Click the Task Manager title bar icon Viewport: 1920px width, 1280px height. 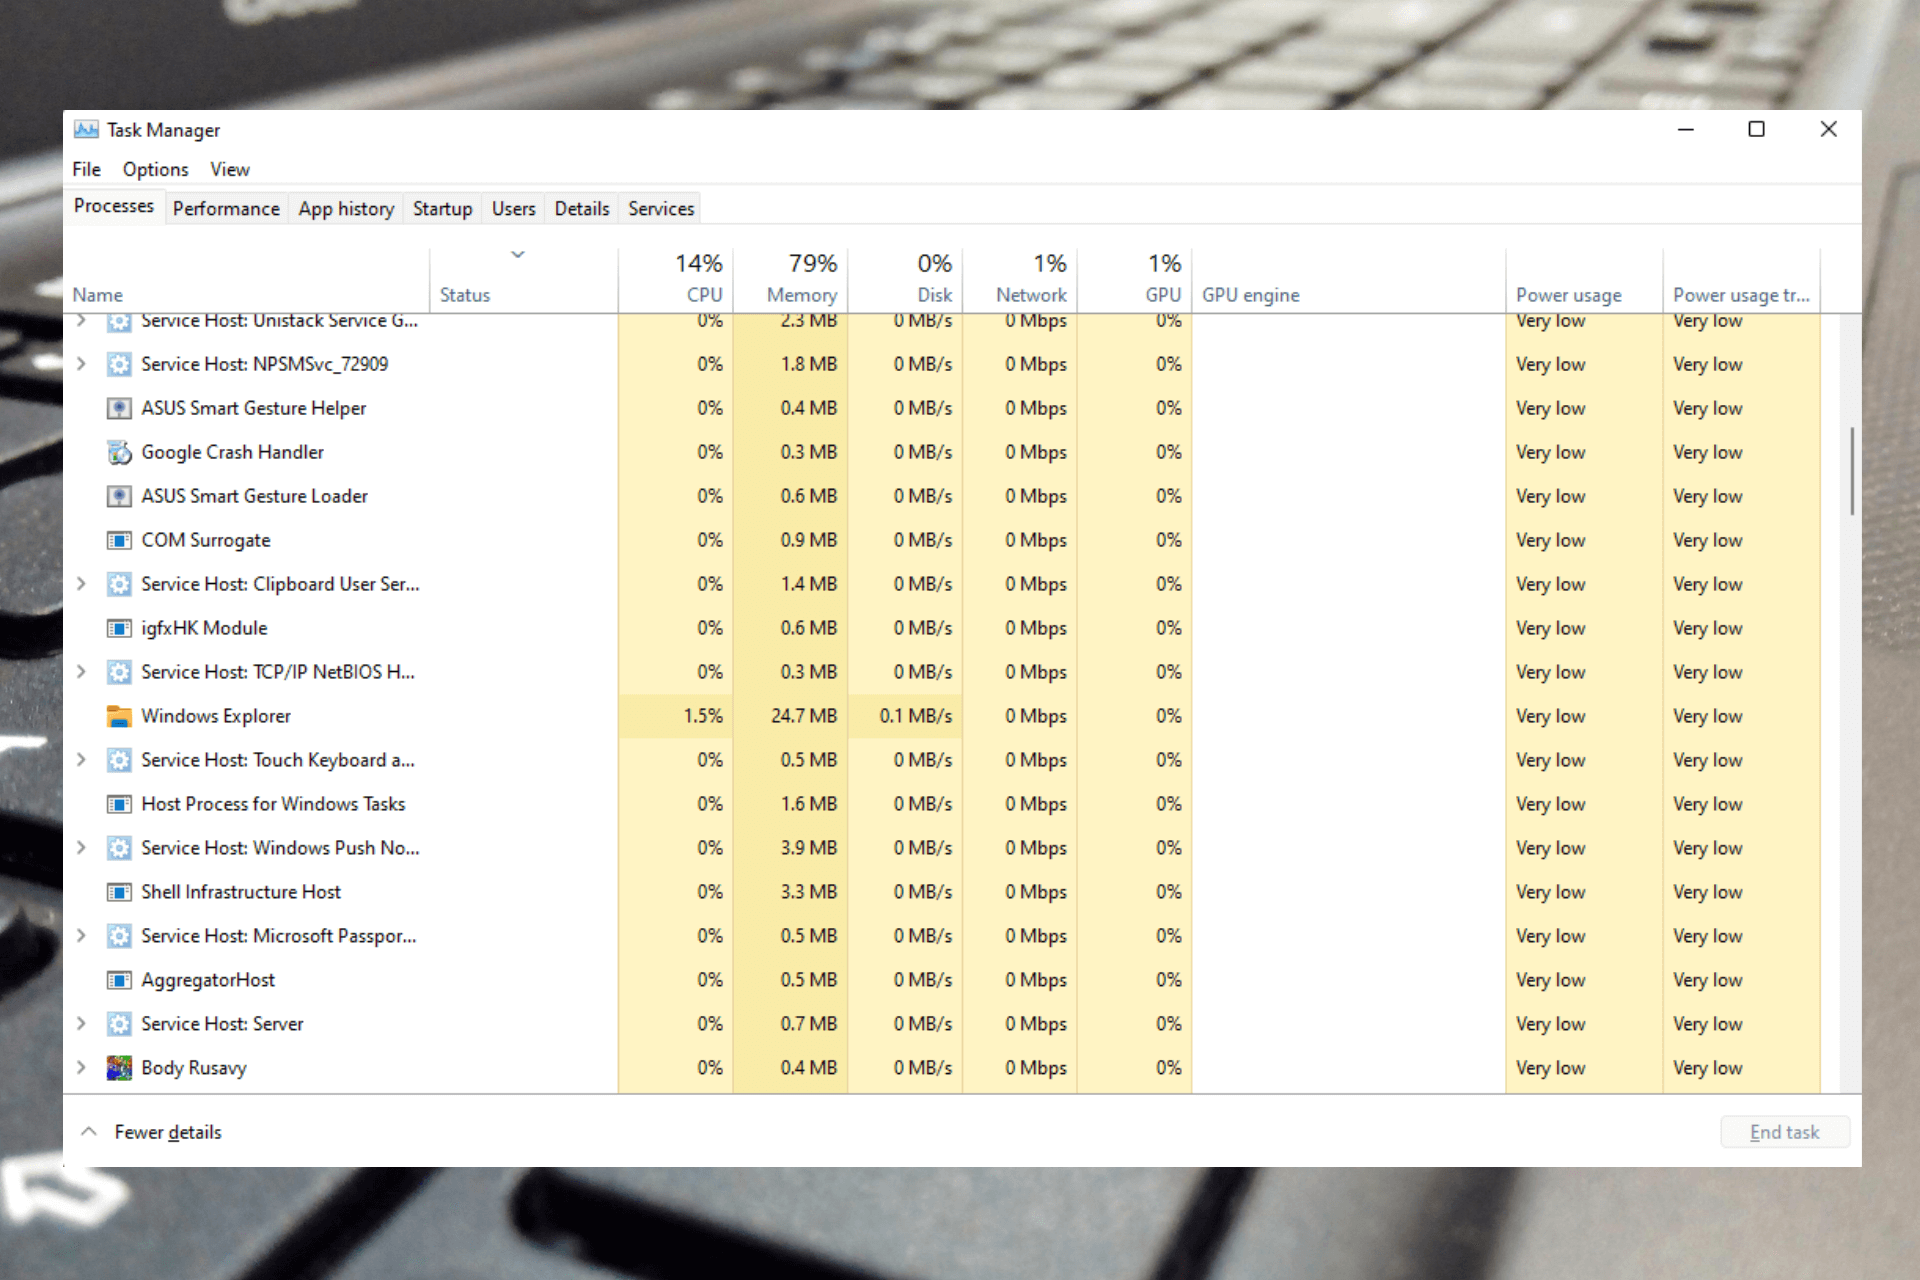coord(81,130)
